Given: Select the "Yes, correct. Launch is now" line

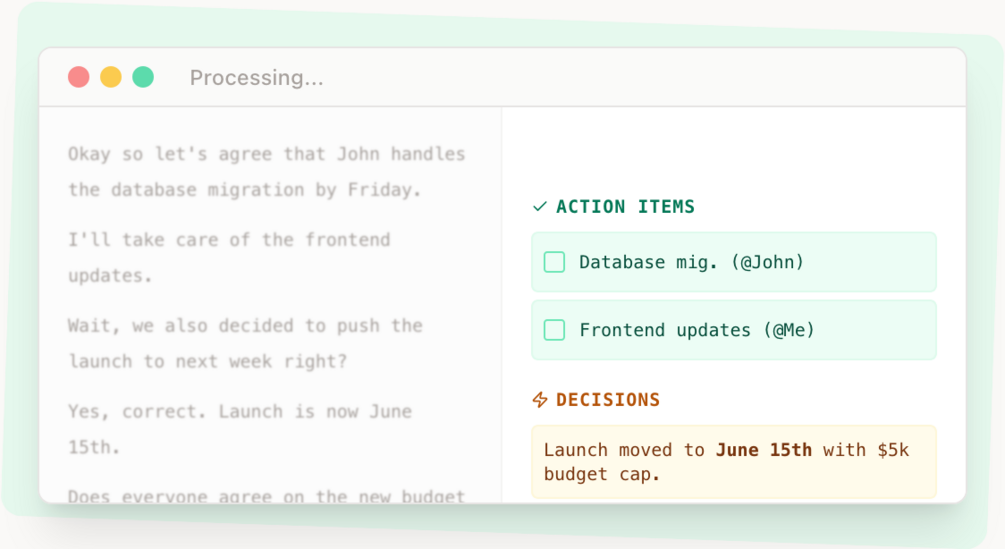Looking at the screenshot, I should coord(240,412).
